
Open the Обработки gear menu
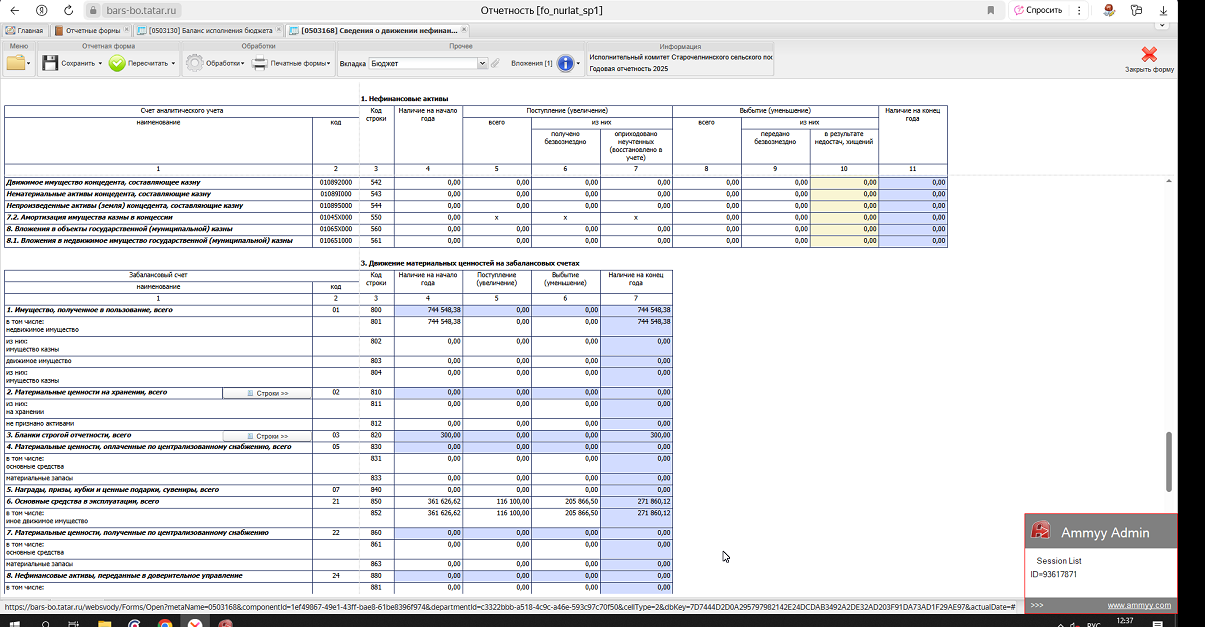tap(214, 63)
